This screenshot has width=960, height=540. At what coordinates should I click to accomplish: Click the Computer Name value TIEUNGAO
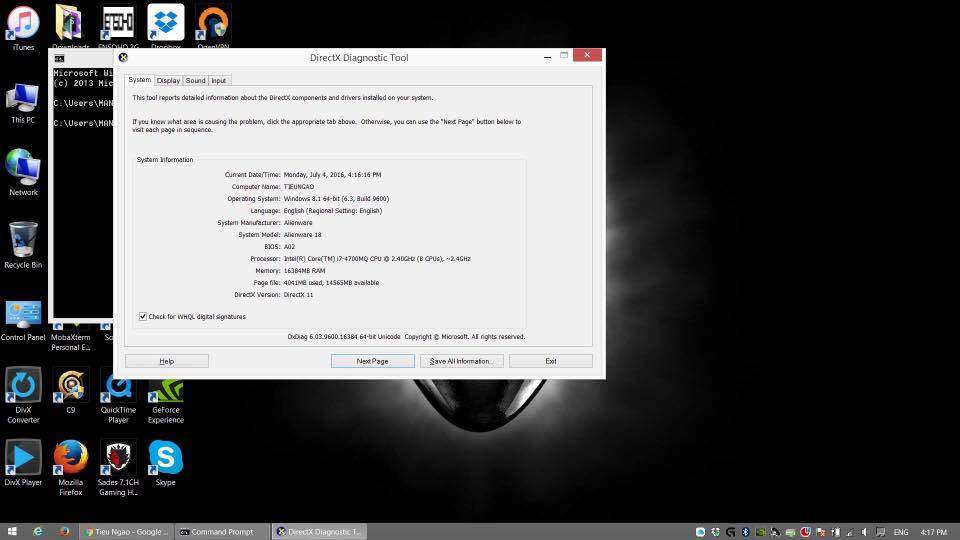[299, 187]
